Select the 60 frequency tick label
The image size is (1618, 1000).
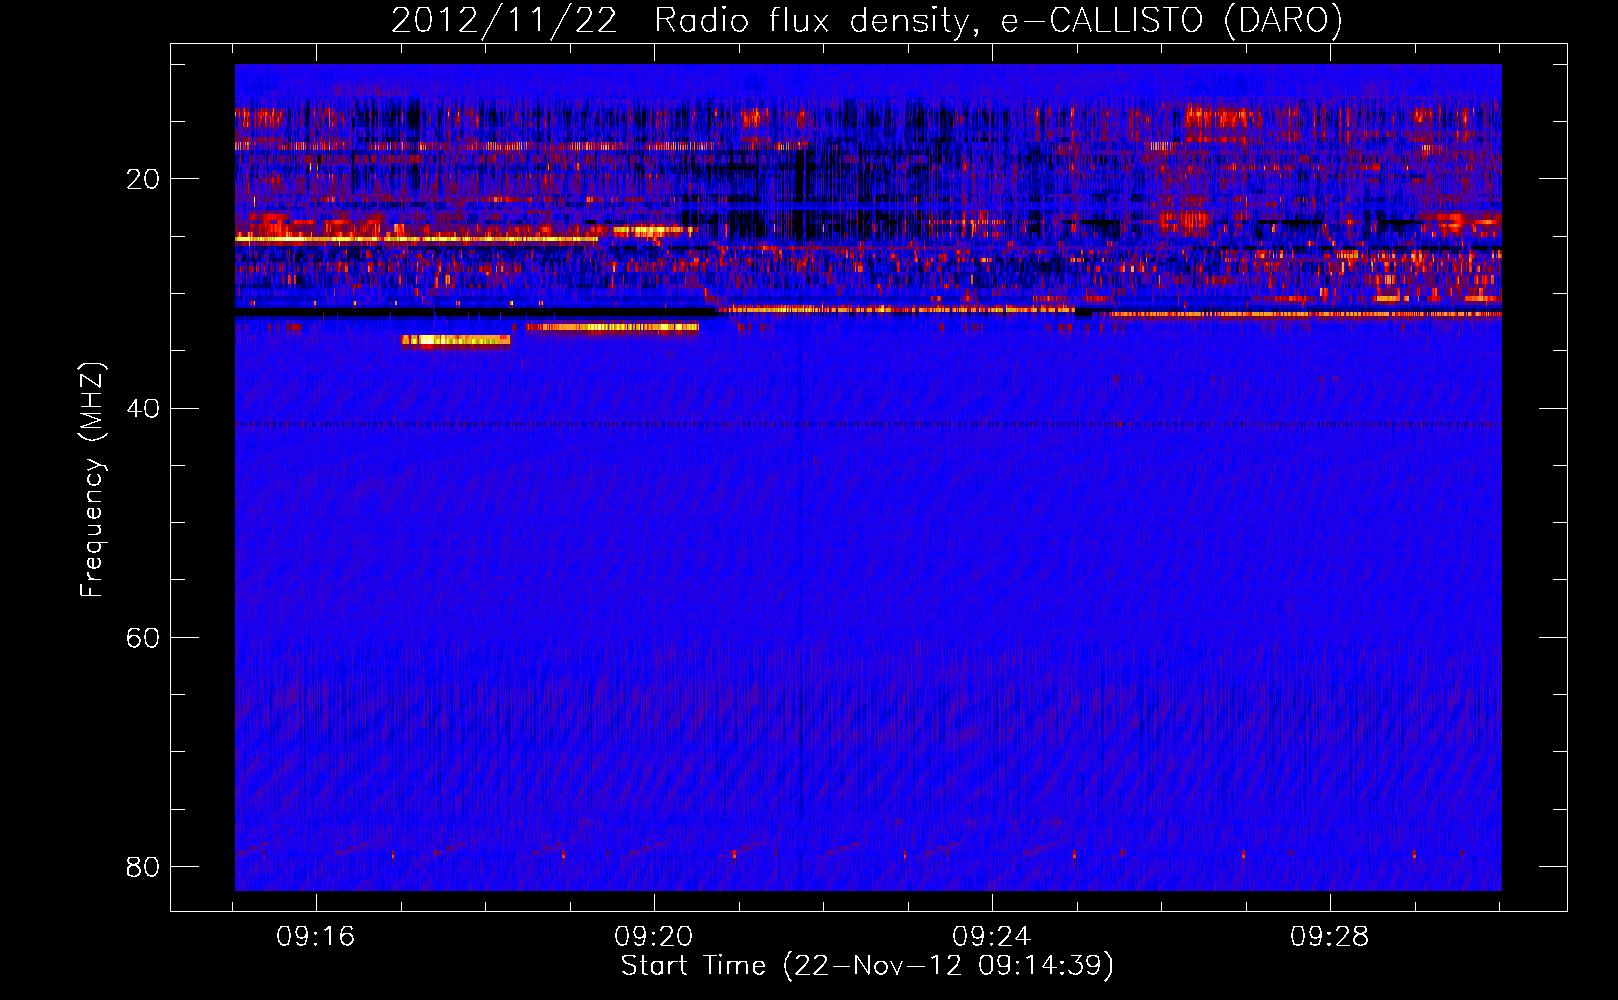(x=143, y=637)
